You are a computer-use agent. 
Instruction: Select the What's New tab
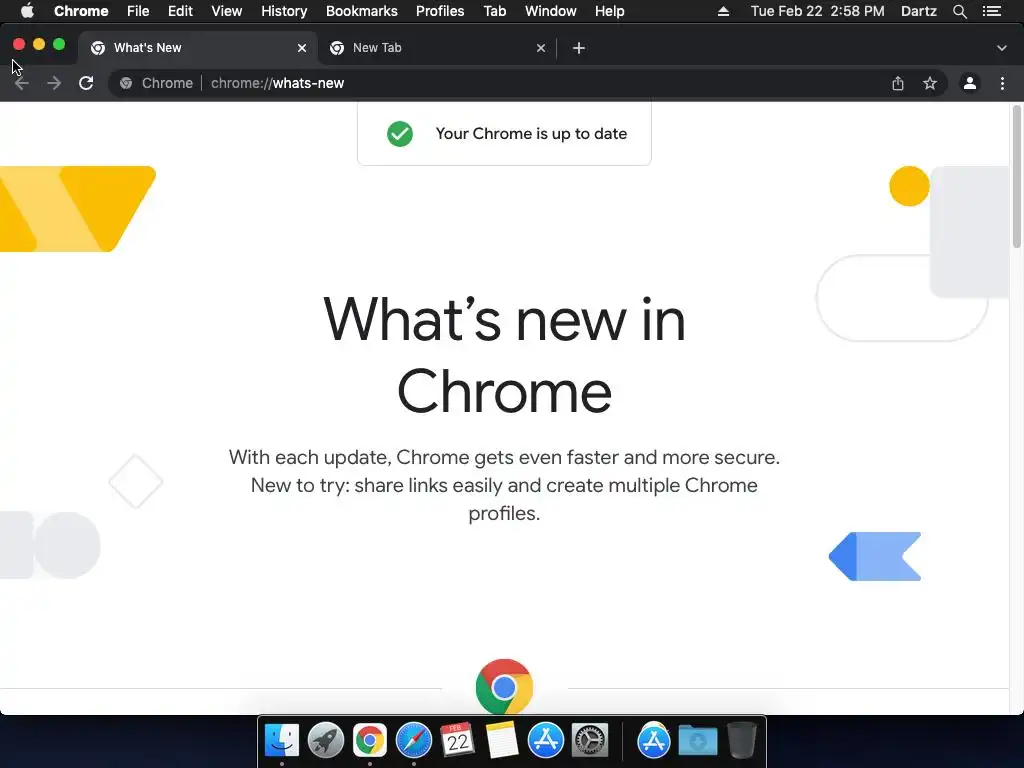pyautogui.click(x=198, y=48)
